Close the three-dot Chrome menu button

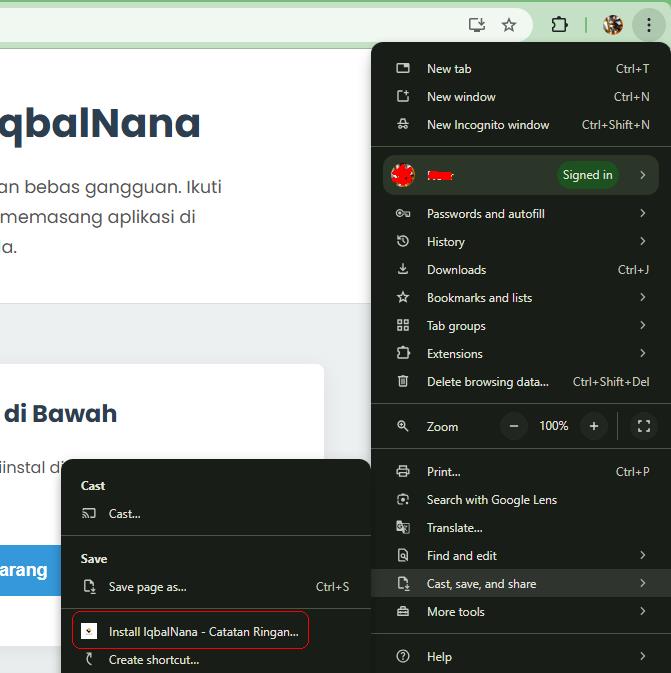(x=649, y=25)
